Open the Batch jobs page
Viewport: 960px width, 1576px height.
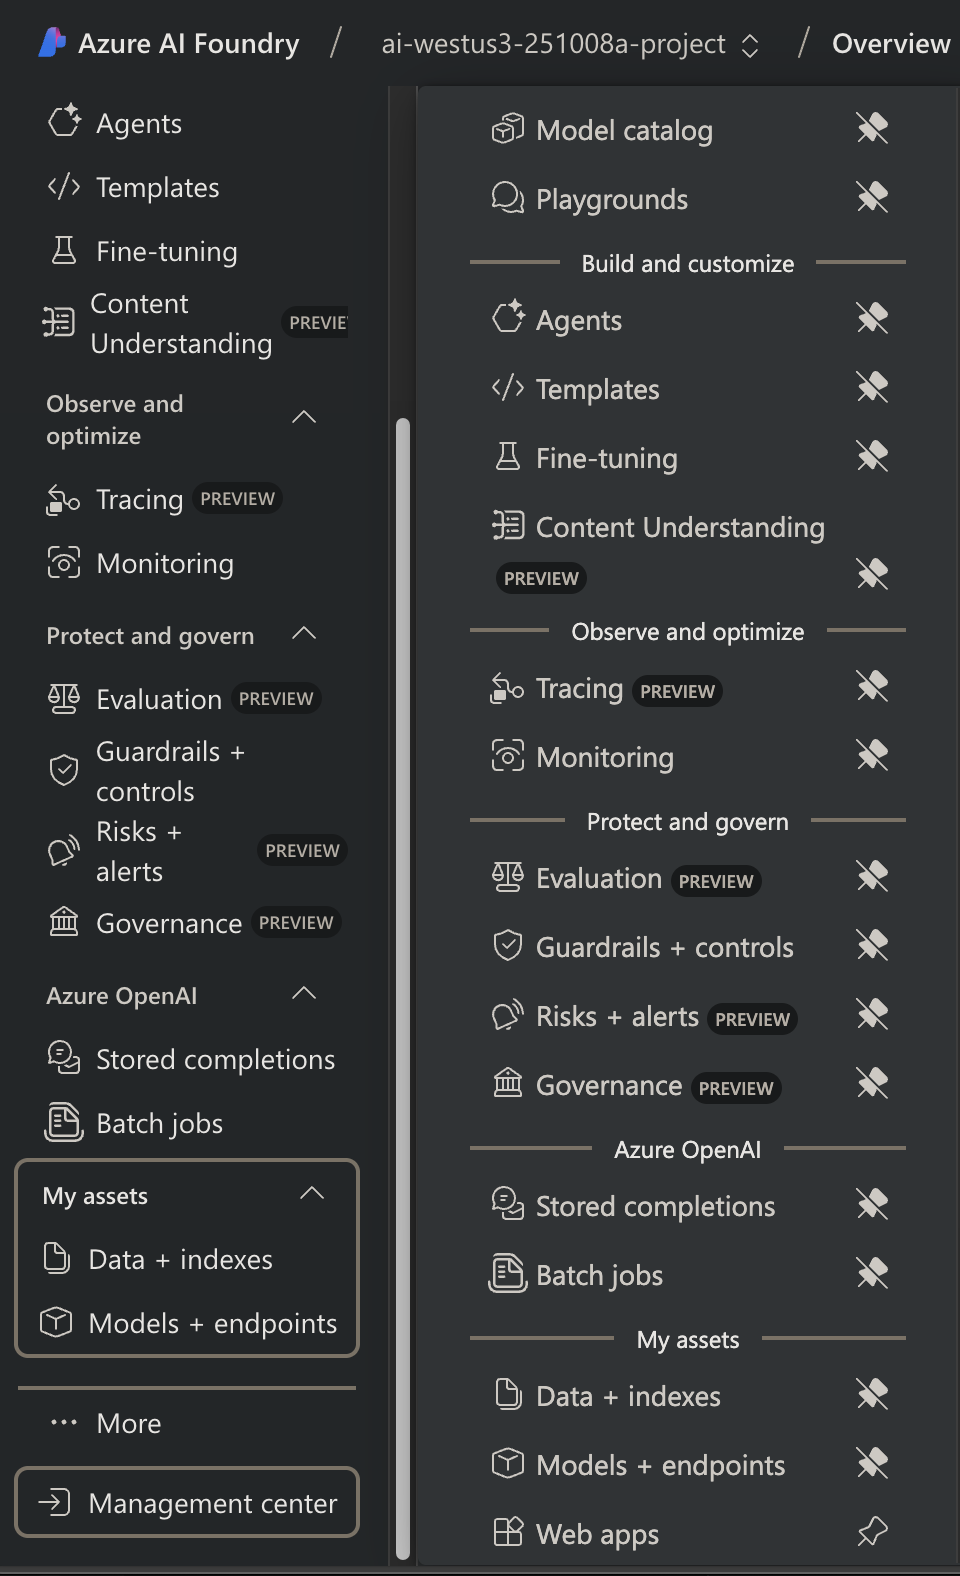158,1123
